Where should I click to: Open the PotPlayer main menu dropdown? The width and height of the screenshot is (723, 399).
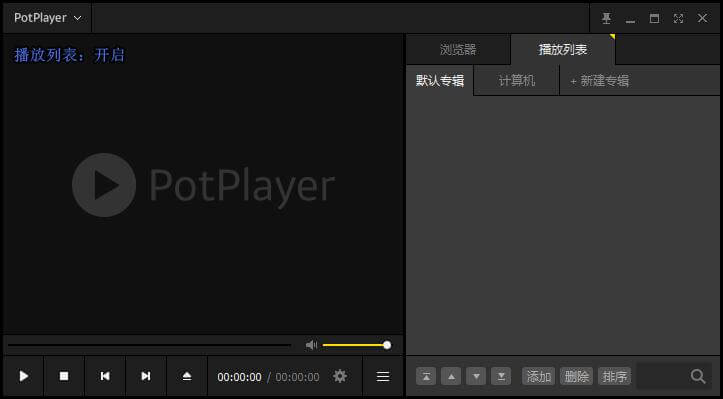[47, 18]
